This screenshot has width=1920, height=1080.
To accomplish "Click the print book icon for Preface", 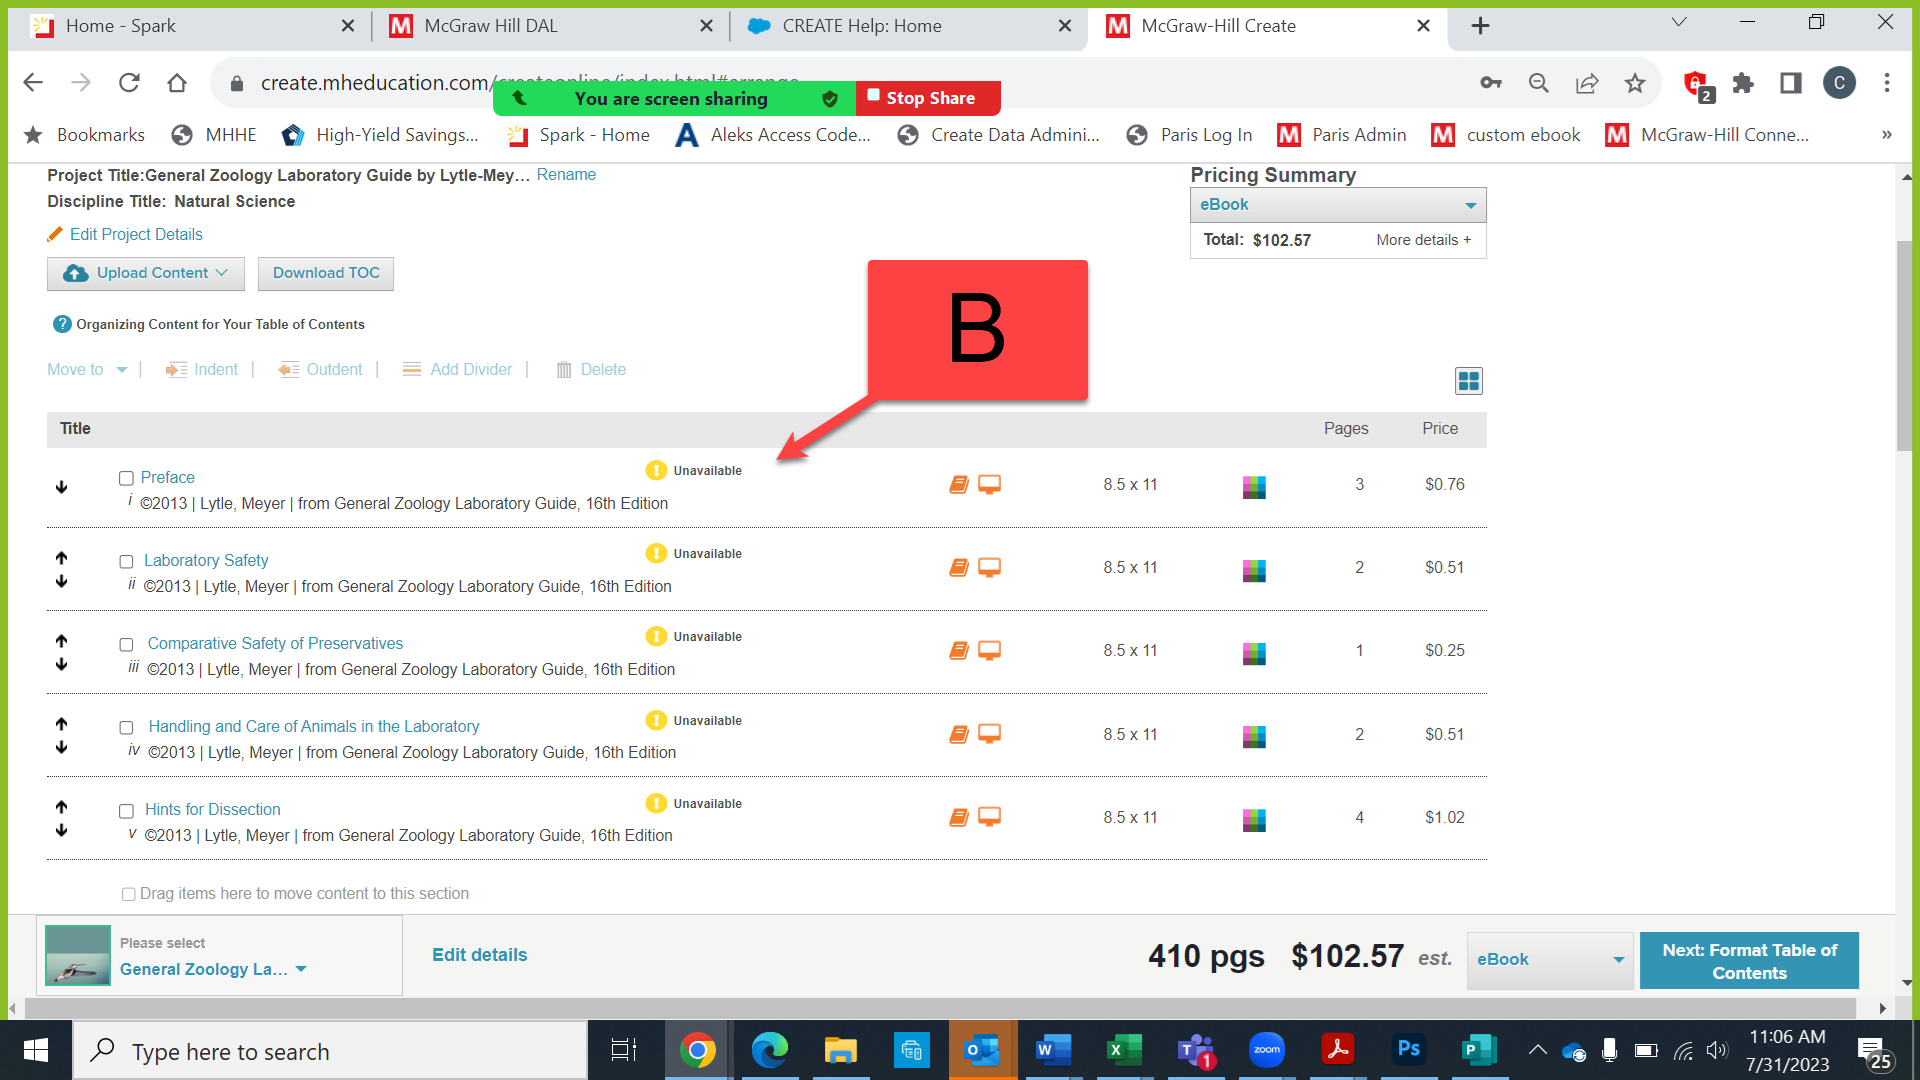I will click(958, 485).
